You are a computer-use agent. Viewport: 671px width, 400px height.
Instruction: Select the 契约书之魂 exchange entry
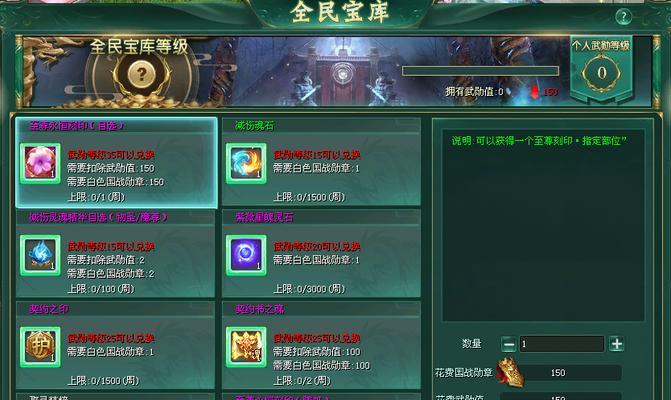(321, 346)
